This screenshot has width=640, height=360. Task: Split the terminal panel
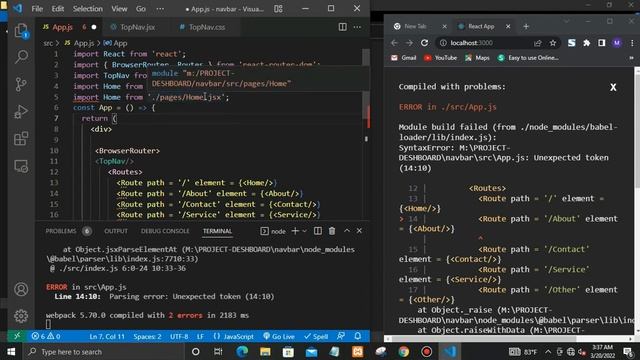318,231
